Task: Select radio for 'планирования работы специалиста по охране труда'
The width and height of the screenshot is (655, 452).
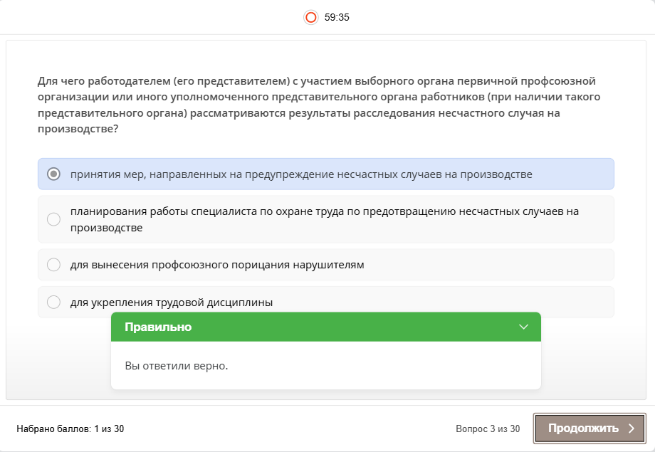Action: coord(53,219)
